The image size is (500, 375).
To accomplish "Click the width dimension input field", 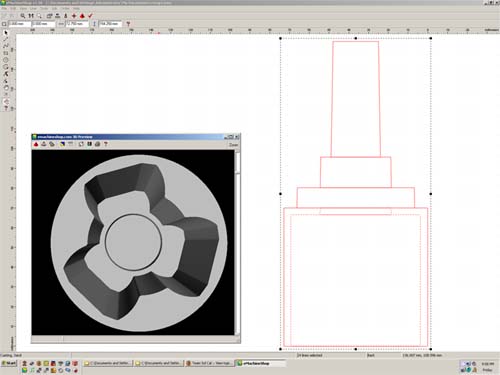I will [77, 24].
